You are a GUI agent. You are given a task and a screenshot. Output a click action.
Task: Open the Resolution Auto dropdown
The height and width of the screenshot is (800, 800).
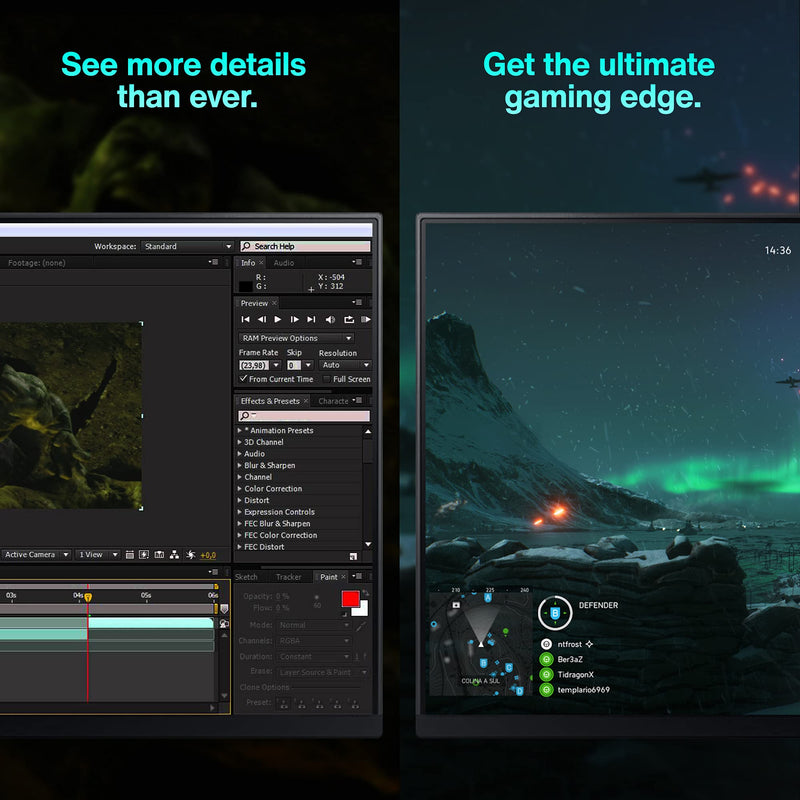pos(345,365)
